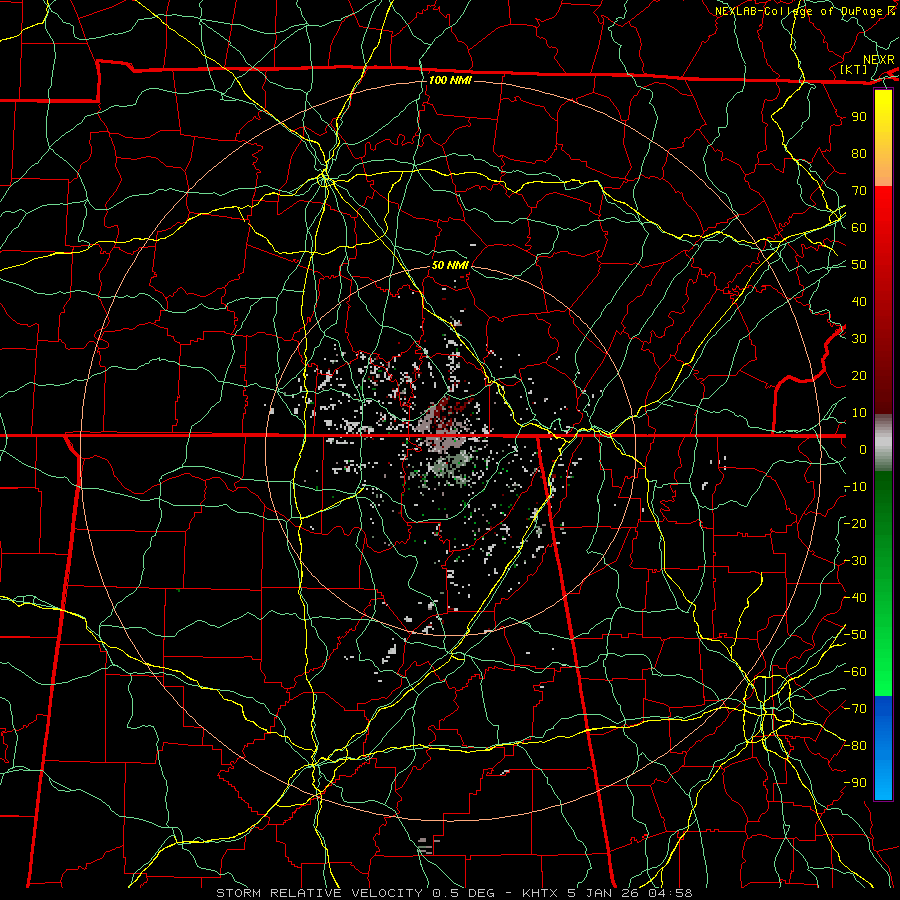Click the 80 value on the velocity scale
900x900 pixels.
click(859, 153)
